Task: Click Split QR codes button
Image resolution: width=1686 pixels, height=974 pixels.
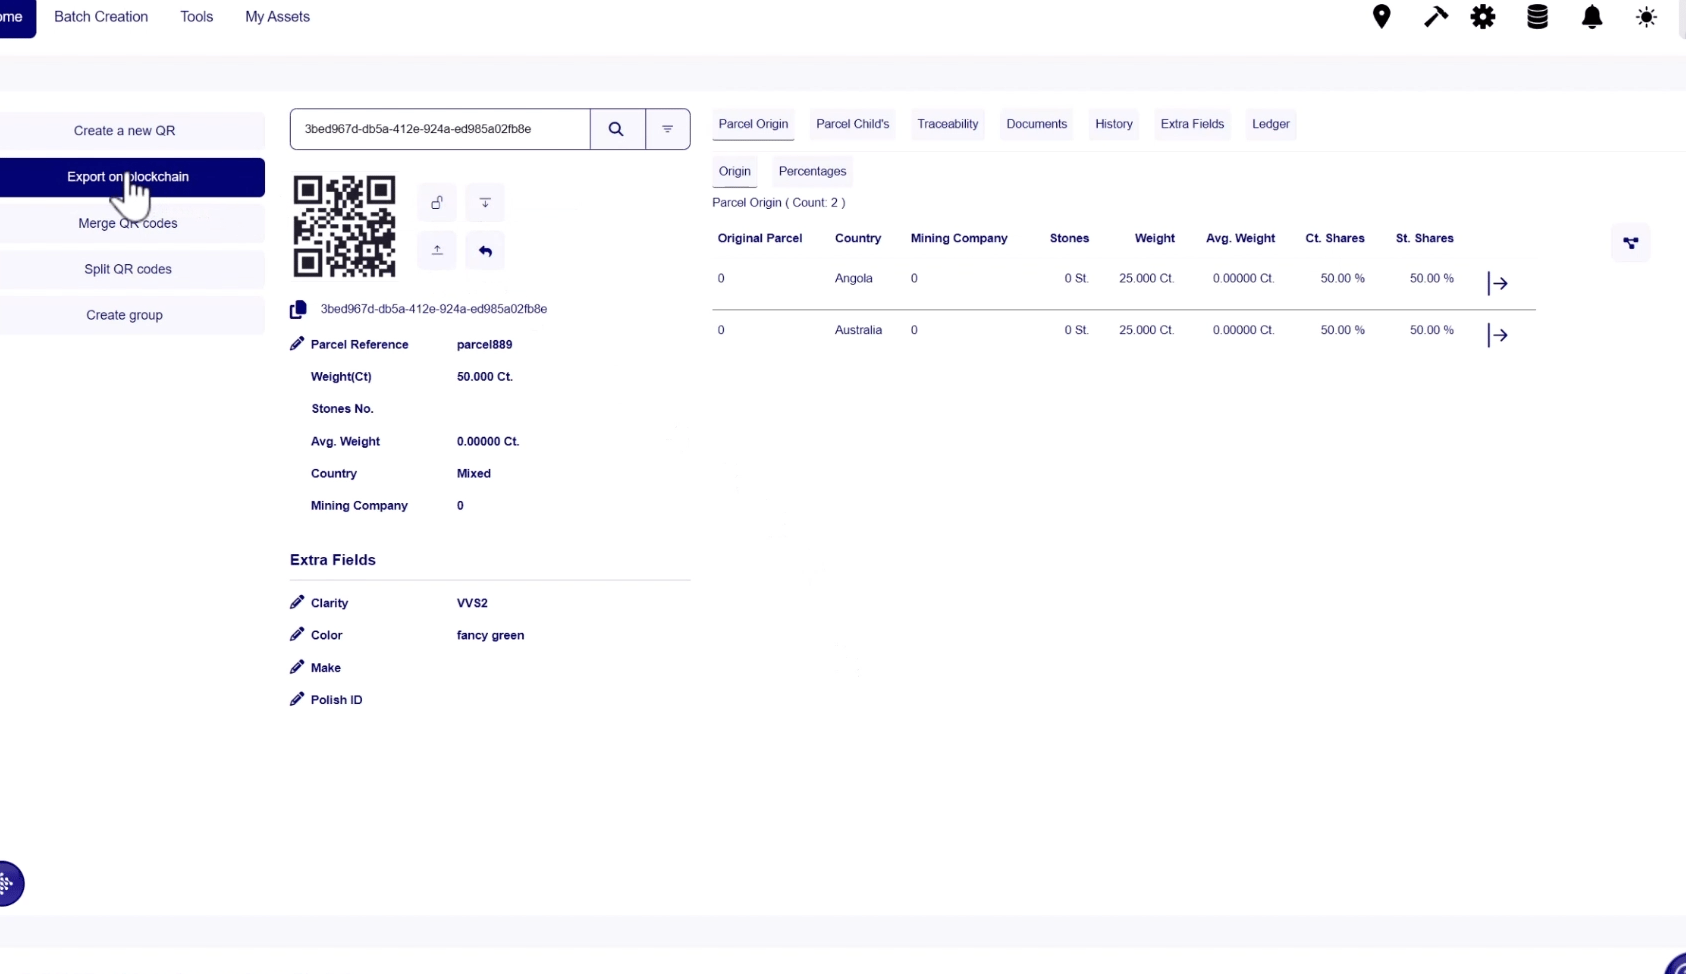Action: click(128, 269)
